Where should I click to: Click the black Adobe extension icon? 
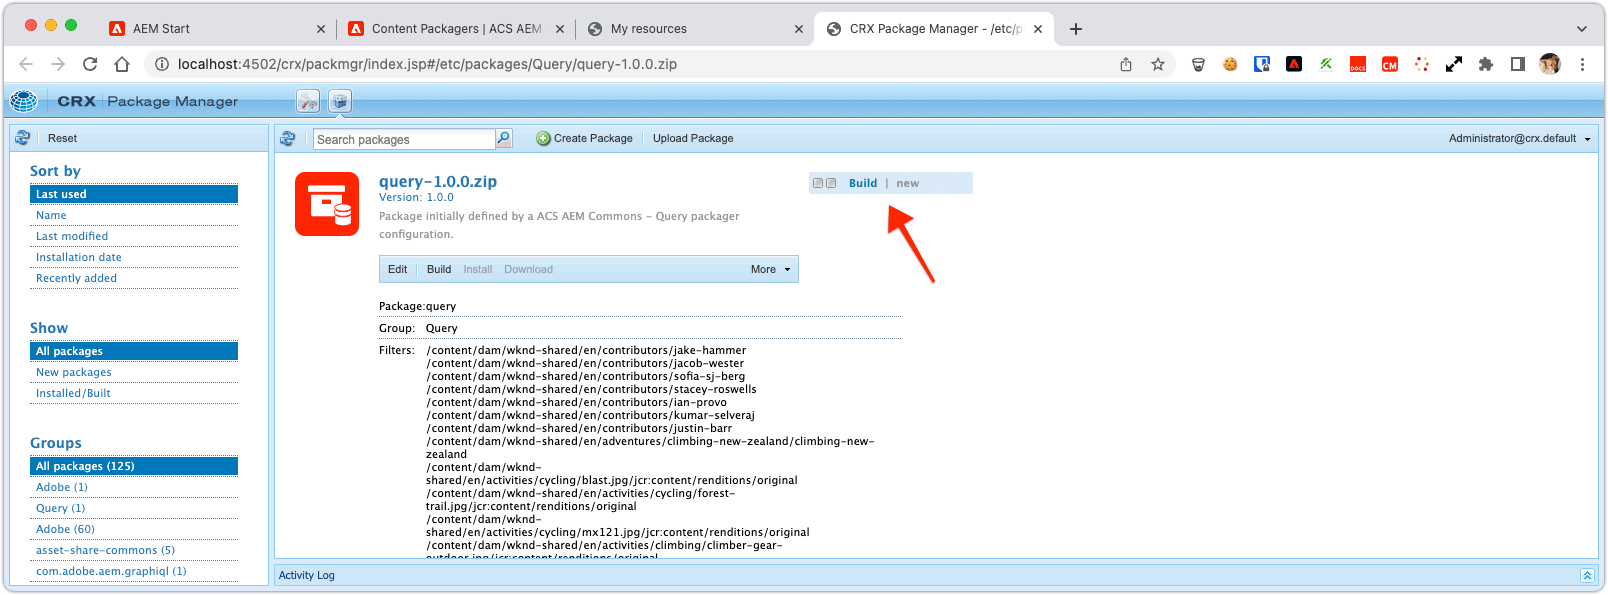point(1294,64)
